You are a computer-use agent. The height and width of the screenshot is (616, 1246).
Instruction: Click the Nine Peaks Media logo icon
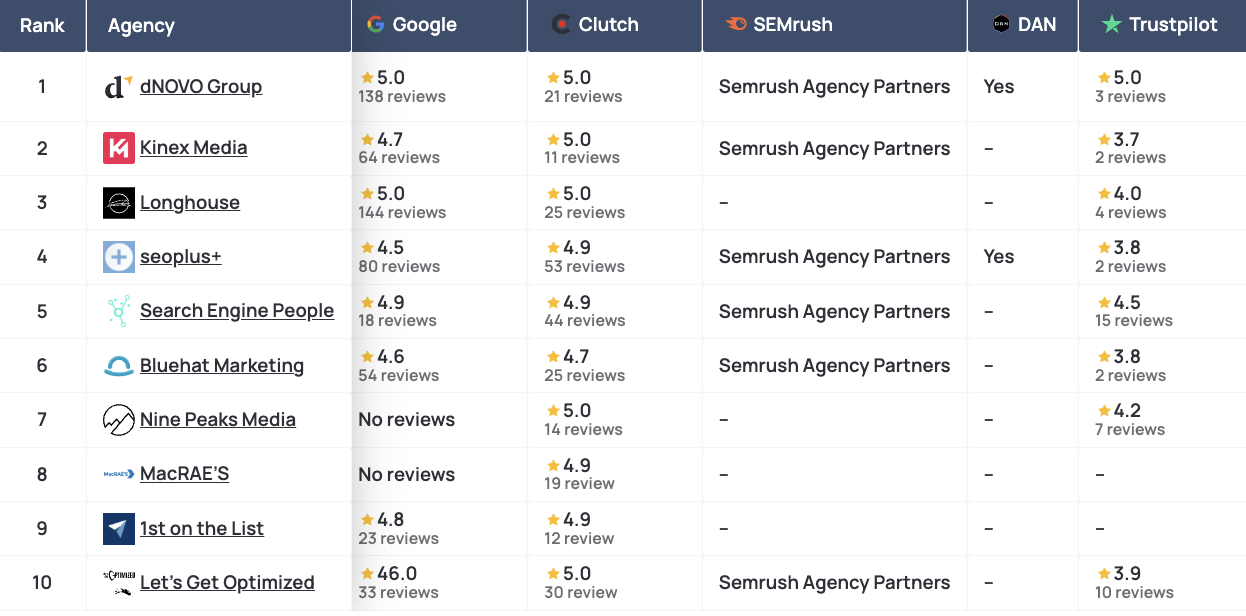coord(118,420)
